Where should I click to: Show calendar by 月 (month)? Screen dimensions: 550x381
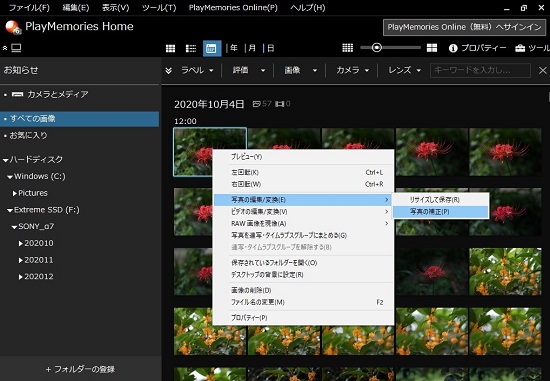coord(252,48)
